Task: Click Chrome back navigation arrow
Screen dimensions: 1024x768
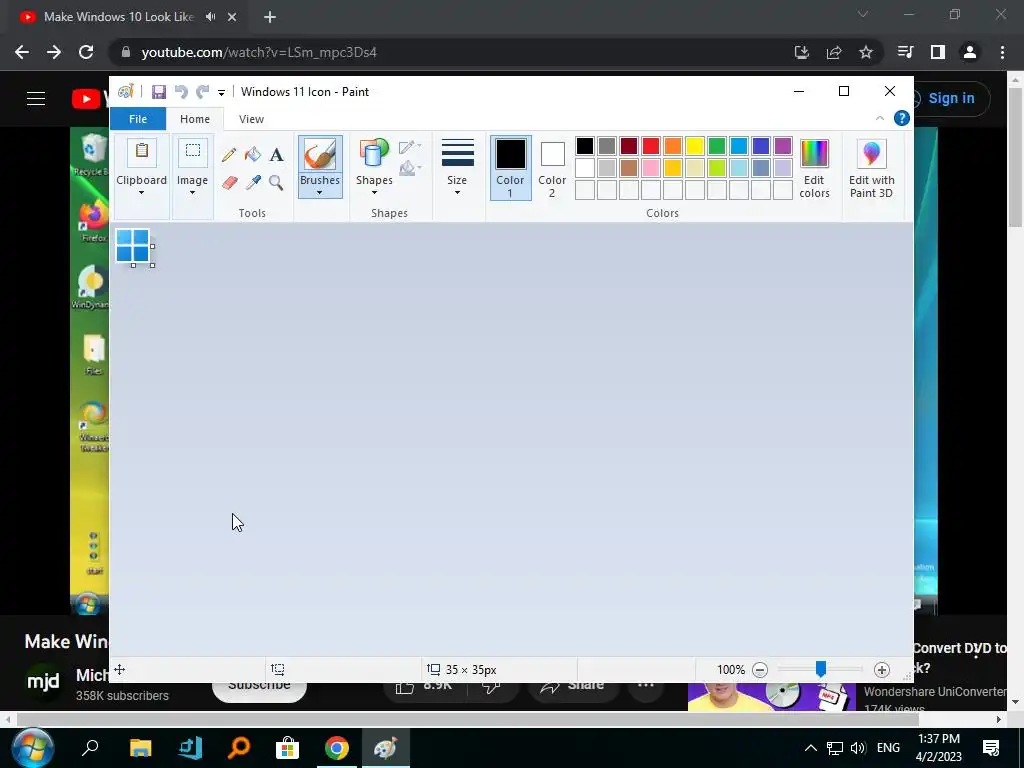Action: coord(22,52)
